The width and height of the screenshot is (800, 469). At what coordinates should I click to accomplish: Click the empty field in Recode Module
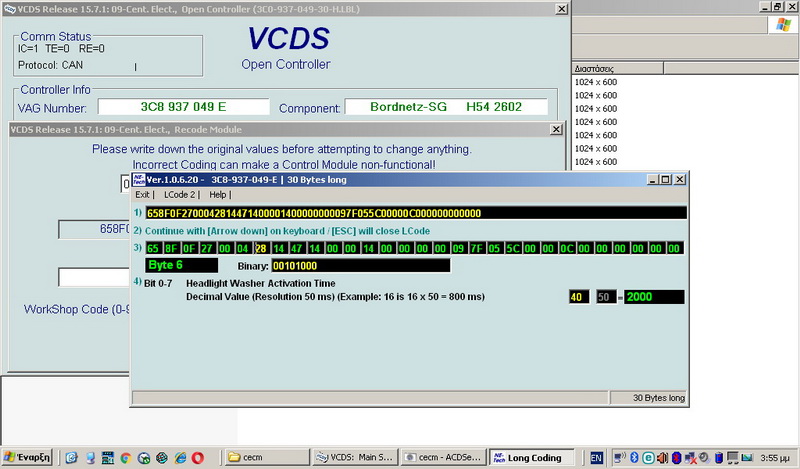pos(94,277)
